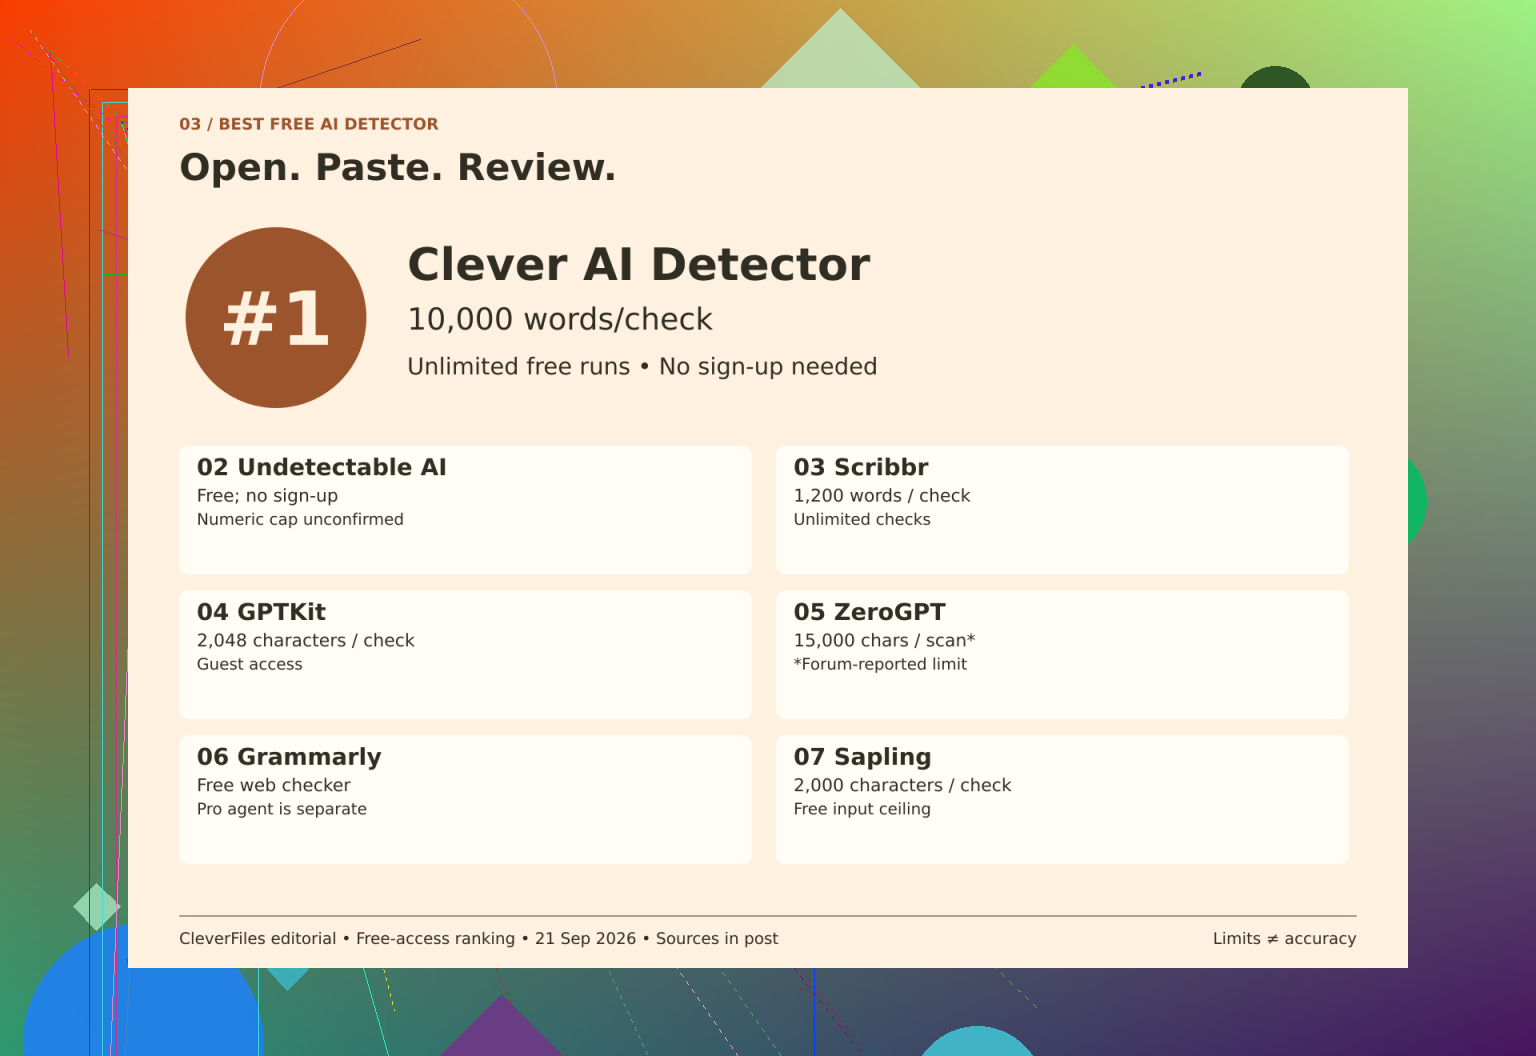Select the '05 ZeroGPT' card heading
The height and width of the screenshot is (1056, 1536).
[x=869, y=612]
